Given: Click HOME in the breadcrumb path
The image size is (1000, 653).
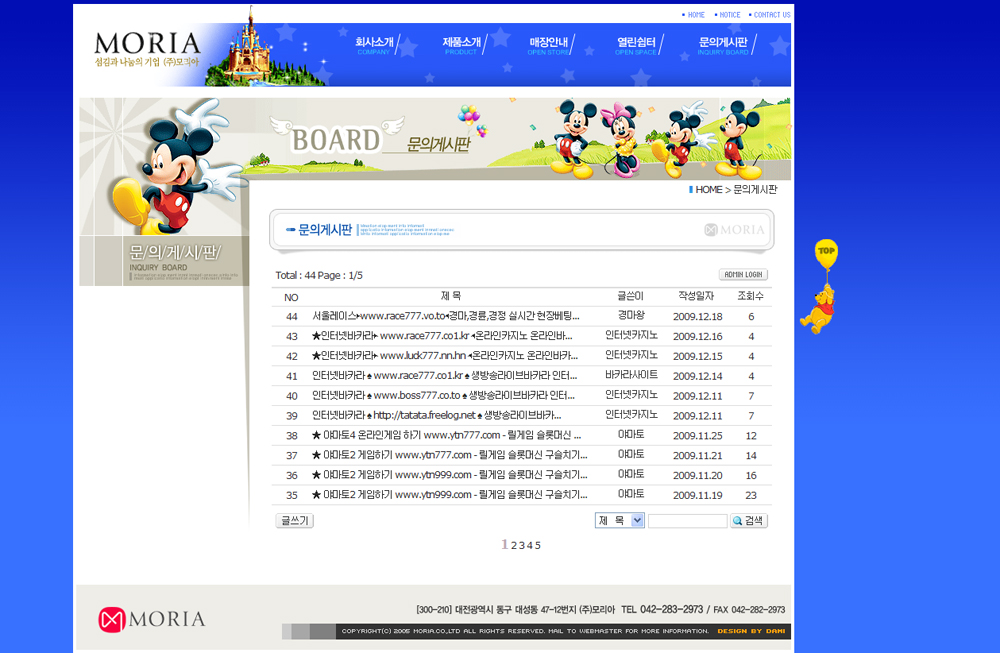Looking at the screenshot, I should click(708, 190).
